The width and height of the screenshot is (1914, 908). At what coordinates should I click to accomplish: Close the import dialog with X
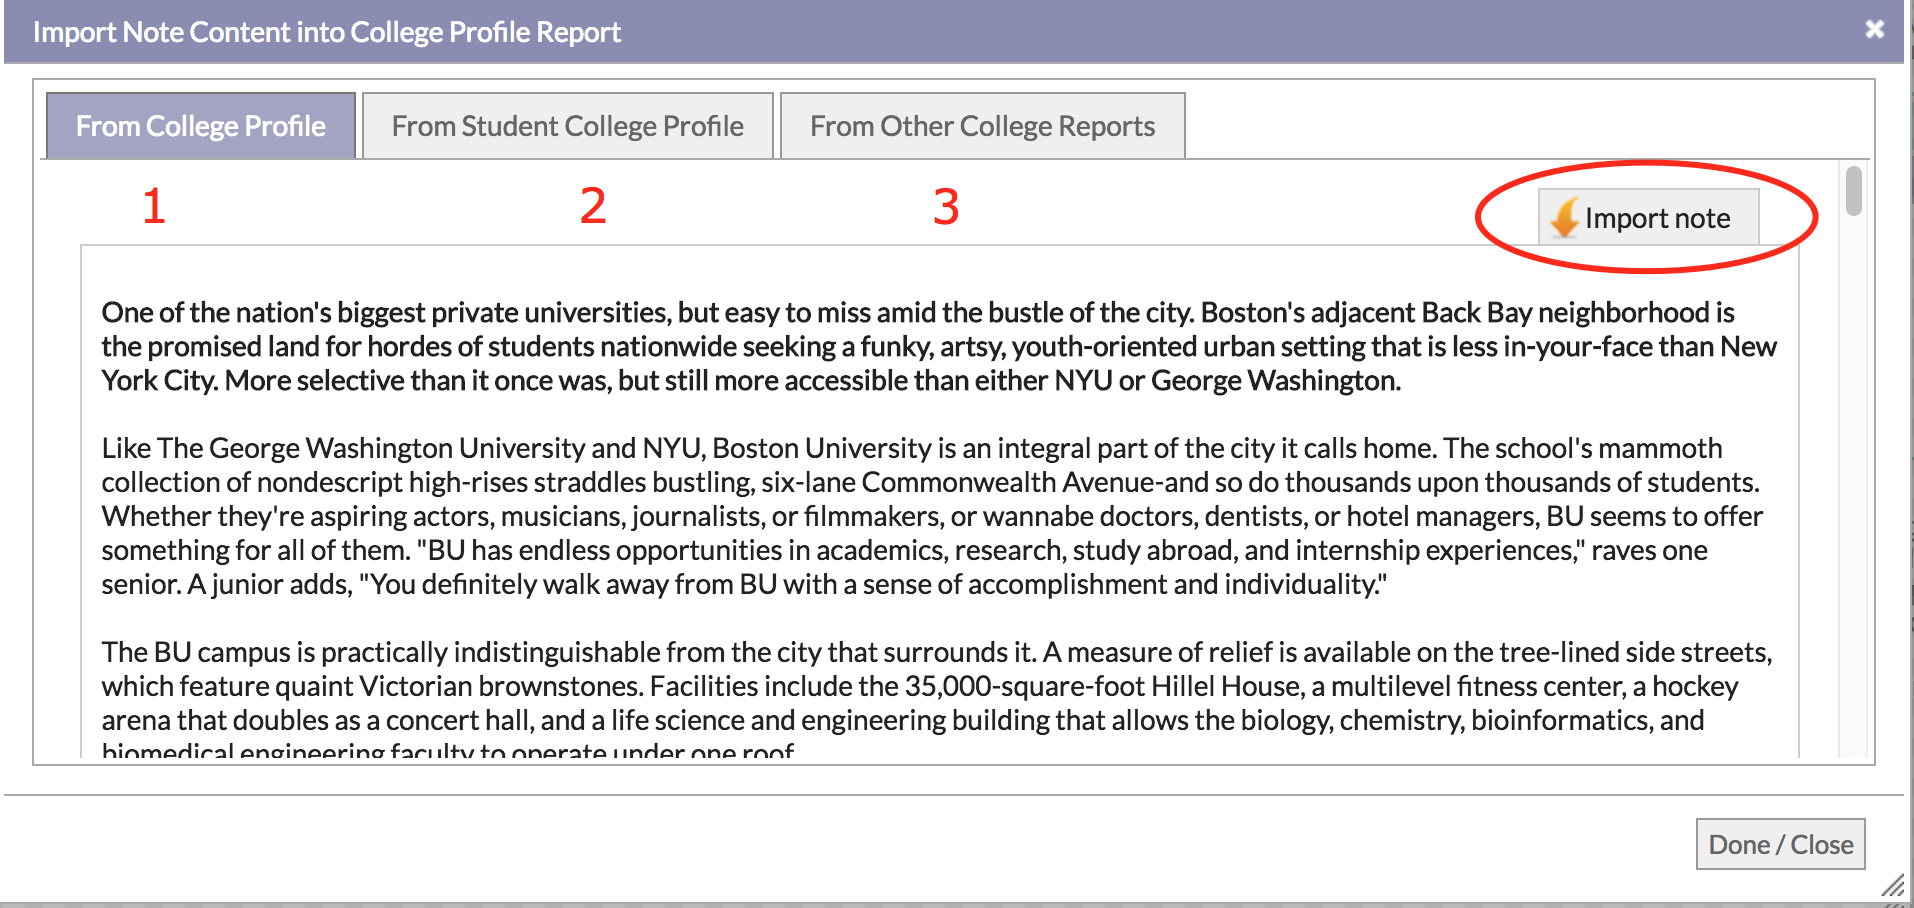1874,29
